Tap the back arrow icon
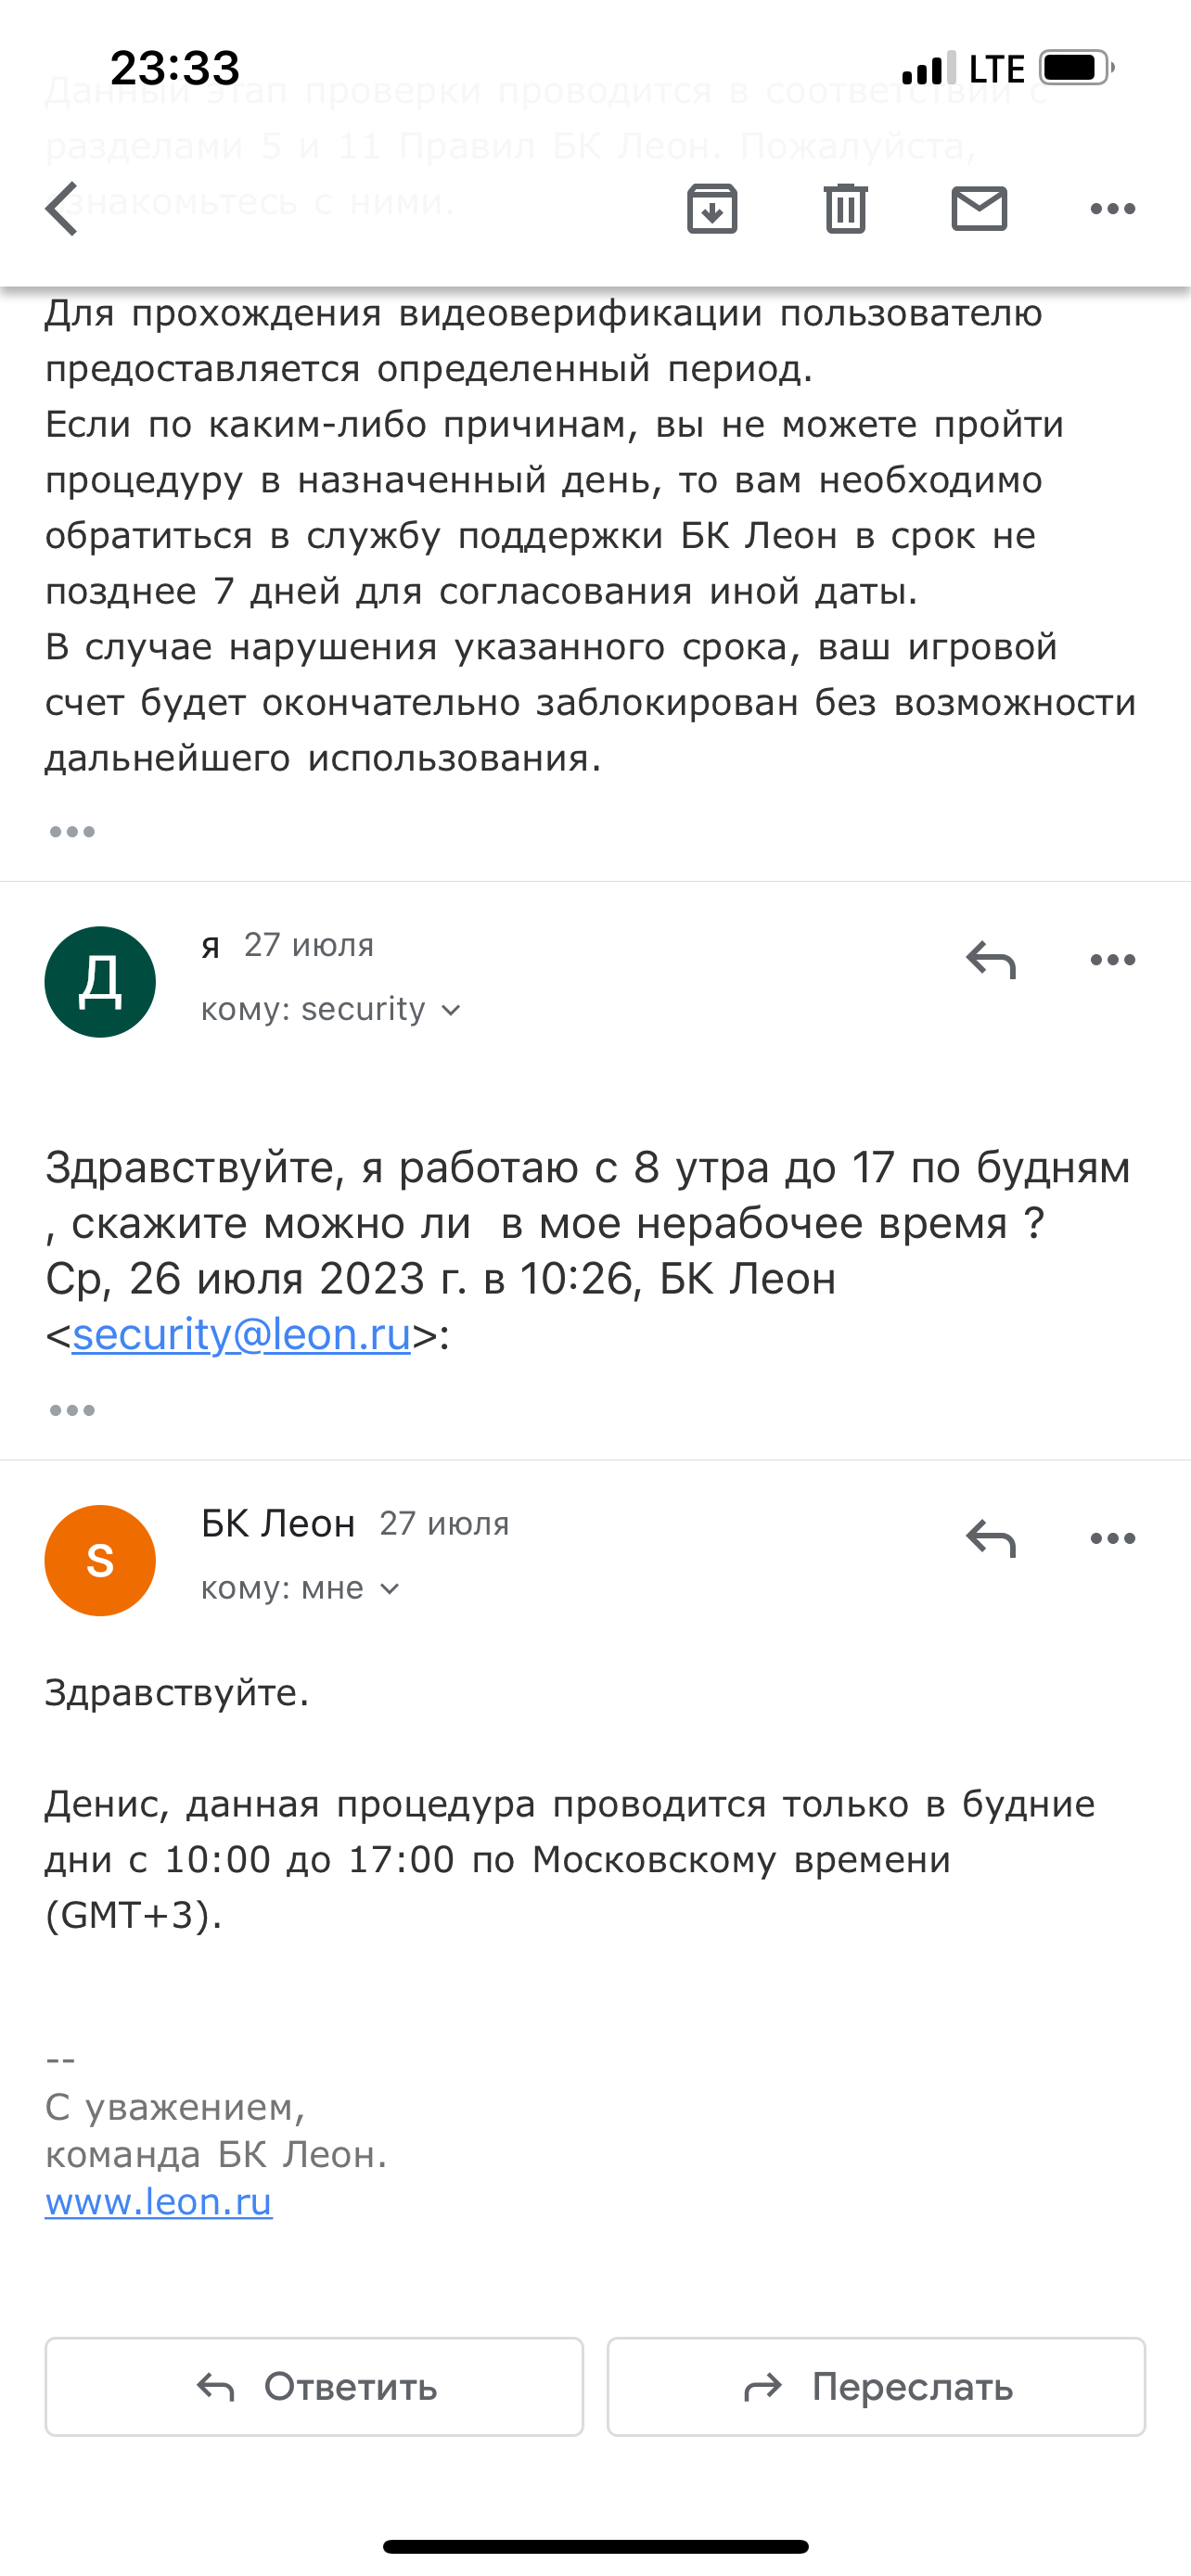1191x2576 pixels. (x=62, y=209)
